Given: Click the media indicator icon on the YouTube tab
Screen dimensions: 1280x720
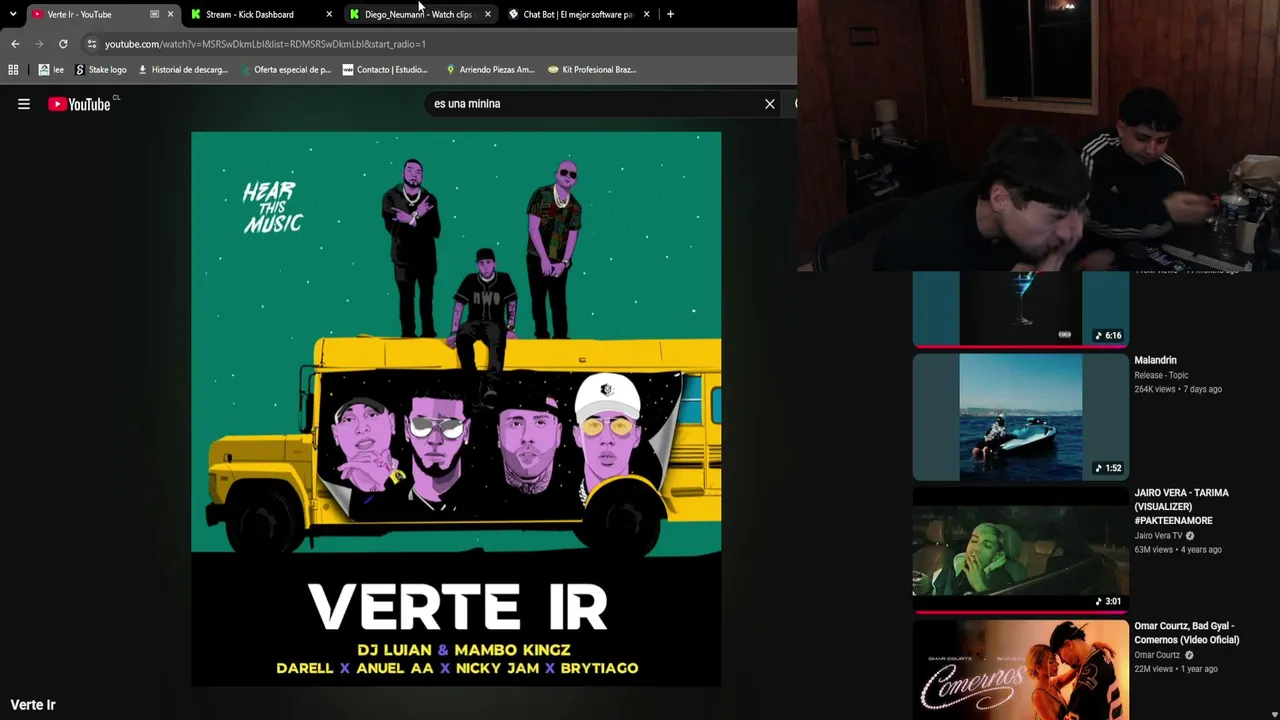Looking at the screenshot, I should coord(154,14).
